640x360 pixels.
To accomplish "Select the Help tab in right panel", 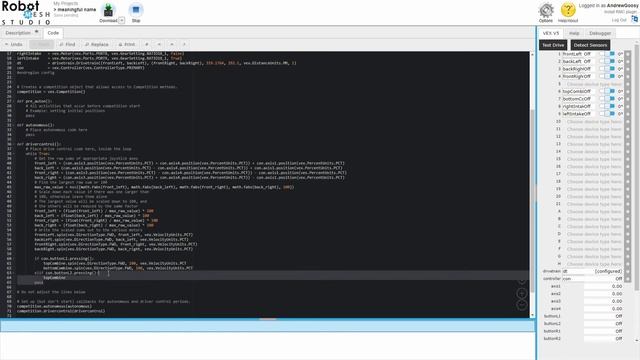I will click(x=574, y=33).
